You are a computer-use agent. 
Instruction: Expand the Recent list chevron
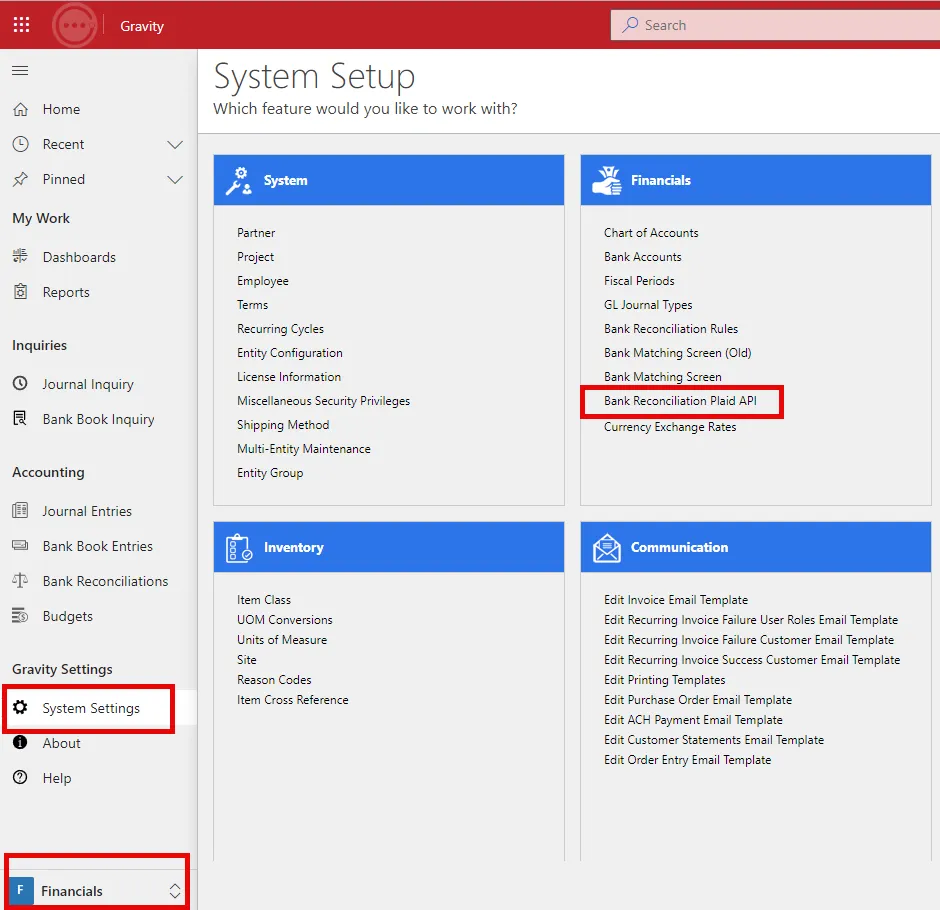pos(175,144)
